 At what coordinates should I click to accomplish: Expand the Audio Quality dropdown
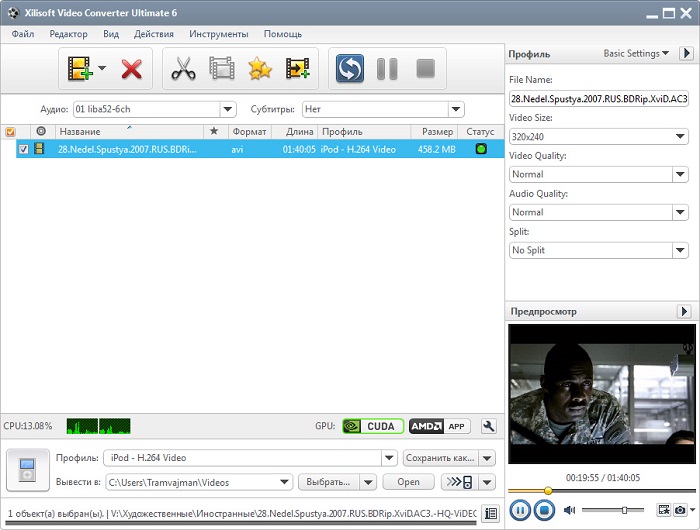pos(680,212)
